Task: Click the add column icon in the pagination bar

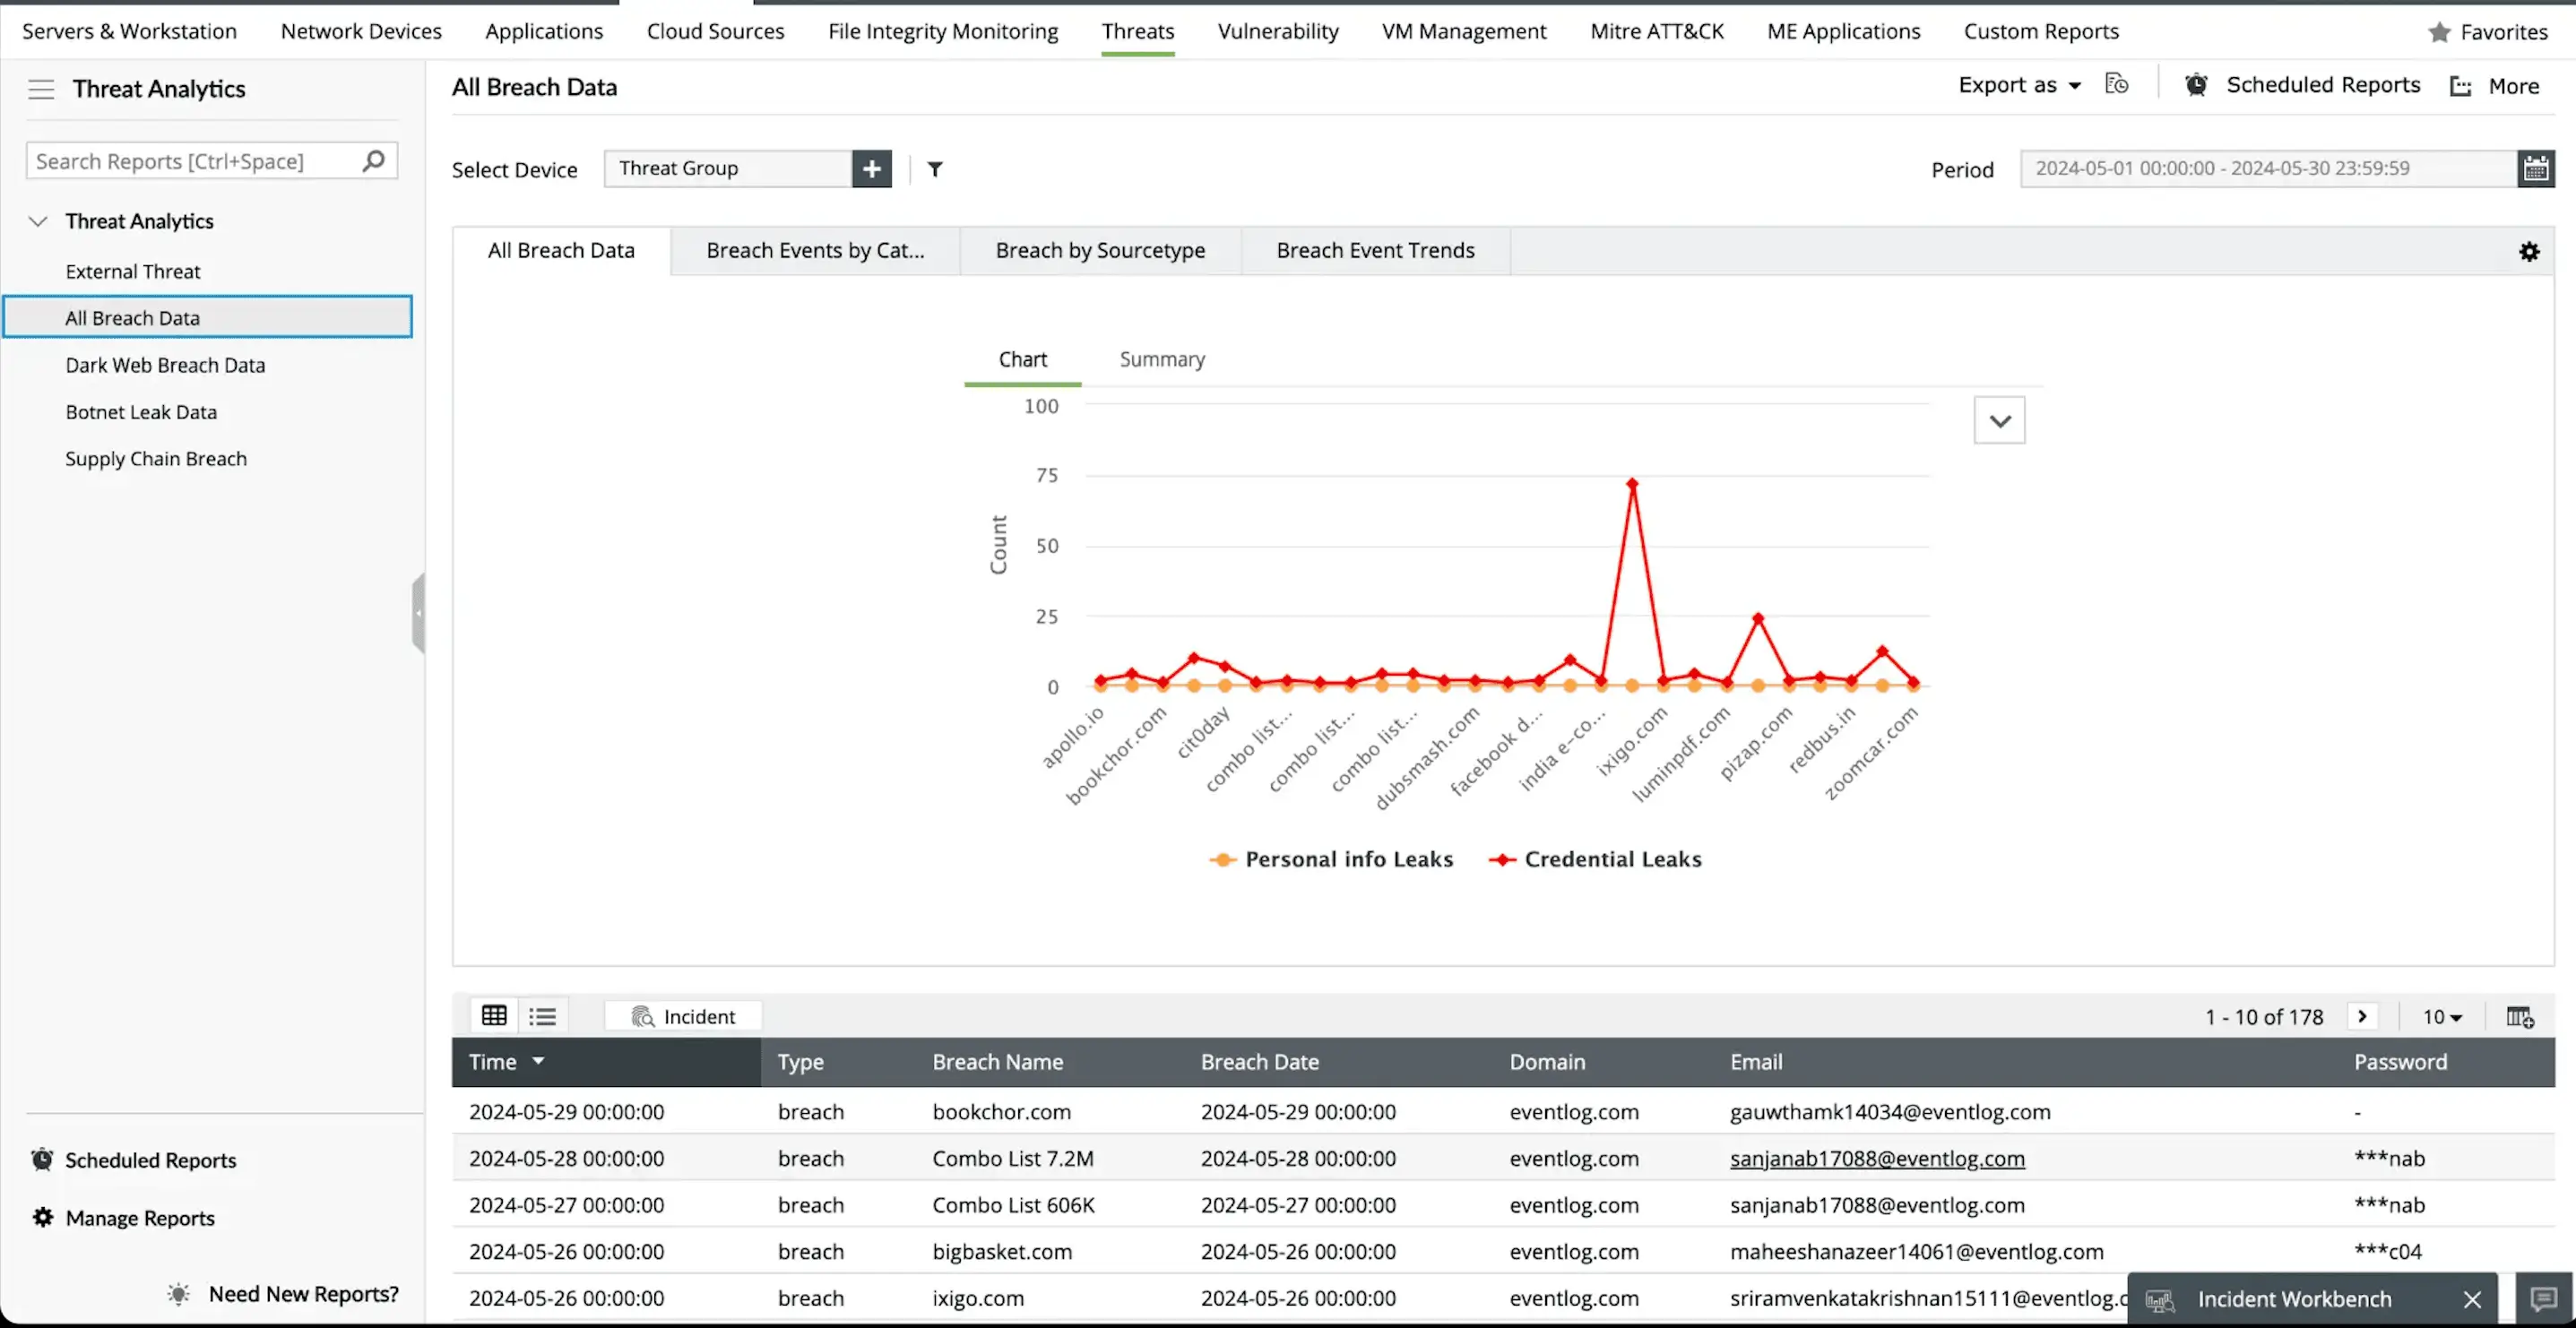Action: [x=2519, y=1016]
